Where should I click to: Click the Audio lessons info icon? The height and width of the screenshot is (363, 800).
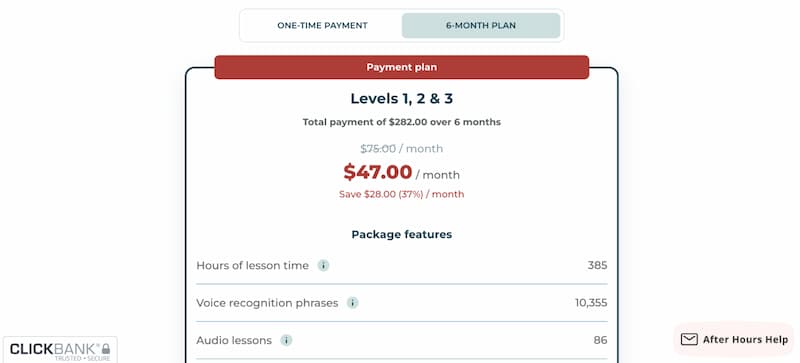[286, 340]
